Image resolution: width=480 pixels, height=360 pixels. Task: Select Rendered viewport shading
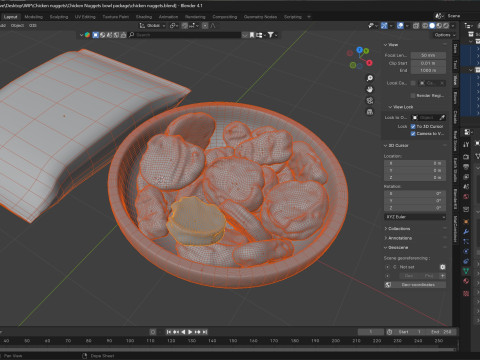pyautogui.click(x=446, y=26)
